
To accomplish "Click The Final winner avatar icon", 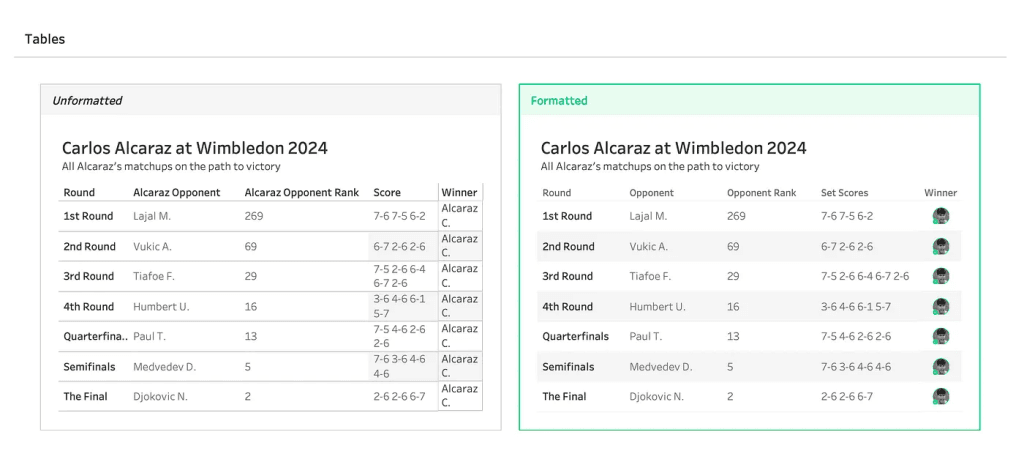I will coord(940,396).
